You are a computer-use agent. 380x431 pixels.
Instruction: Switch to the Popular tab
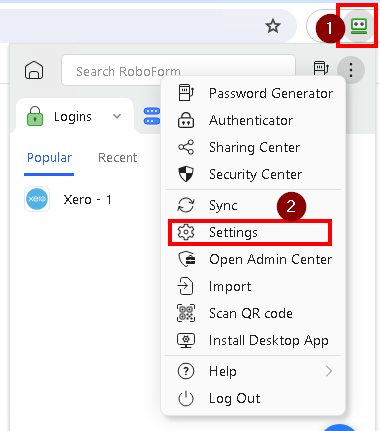pos(49,157)
